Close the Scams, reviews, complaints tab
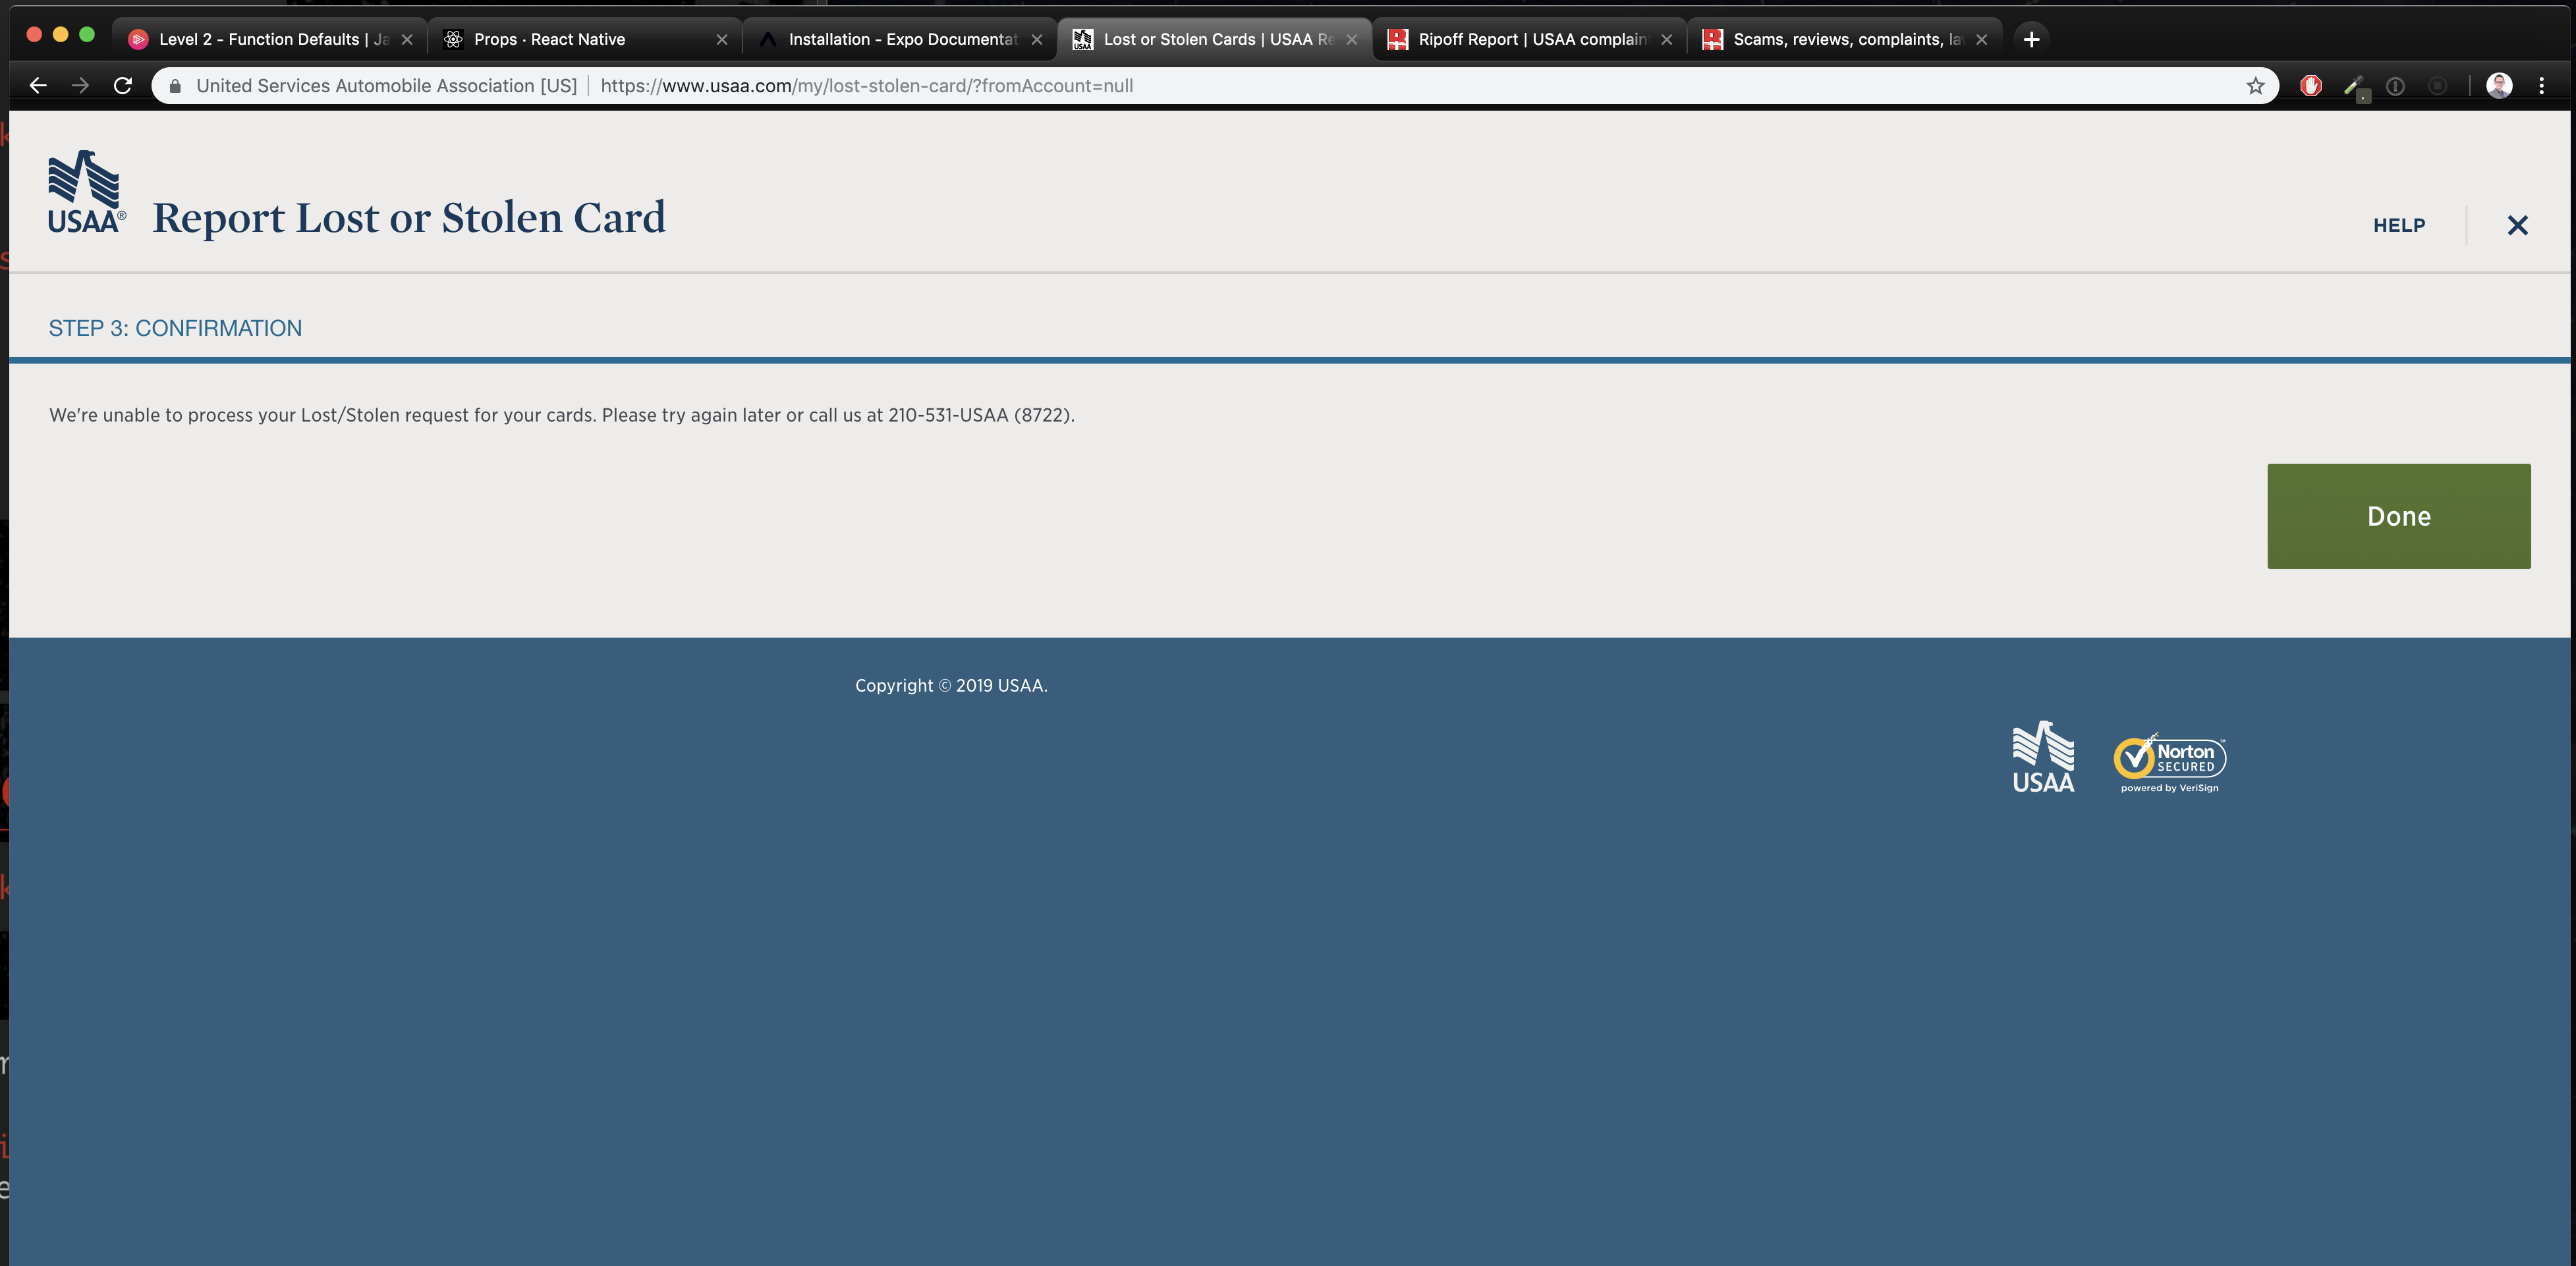Viewport: 2576px width, 1266px height. [1981, 39]
